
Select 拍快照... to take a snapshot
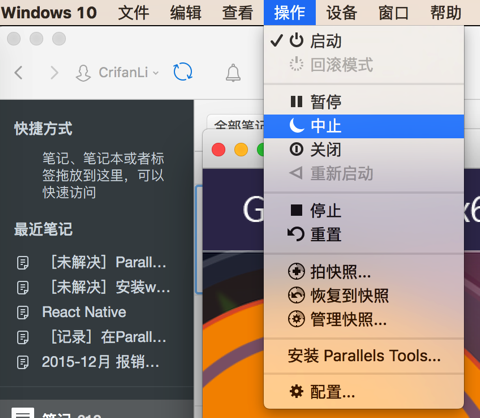(x=364, y=272)
